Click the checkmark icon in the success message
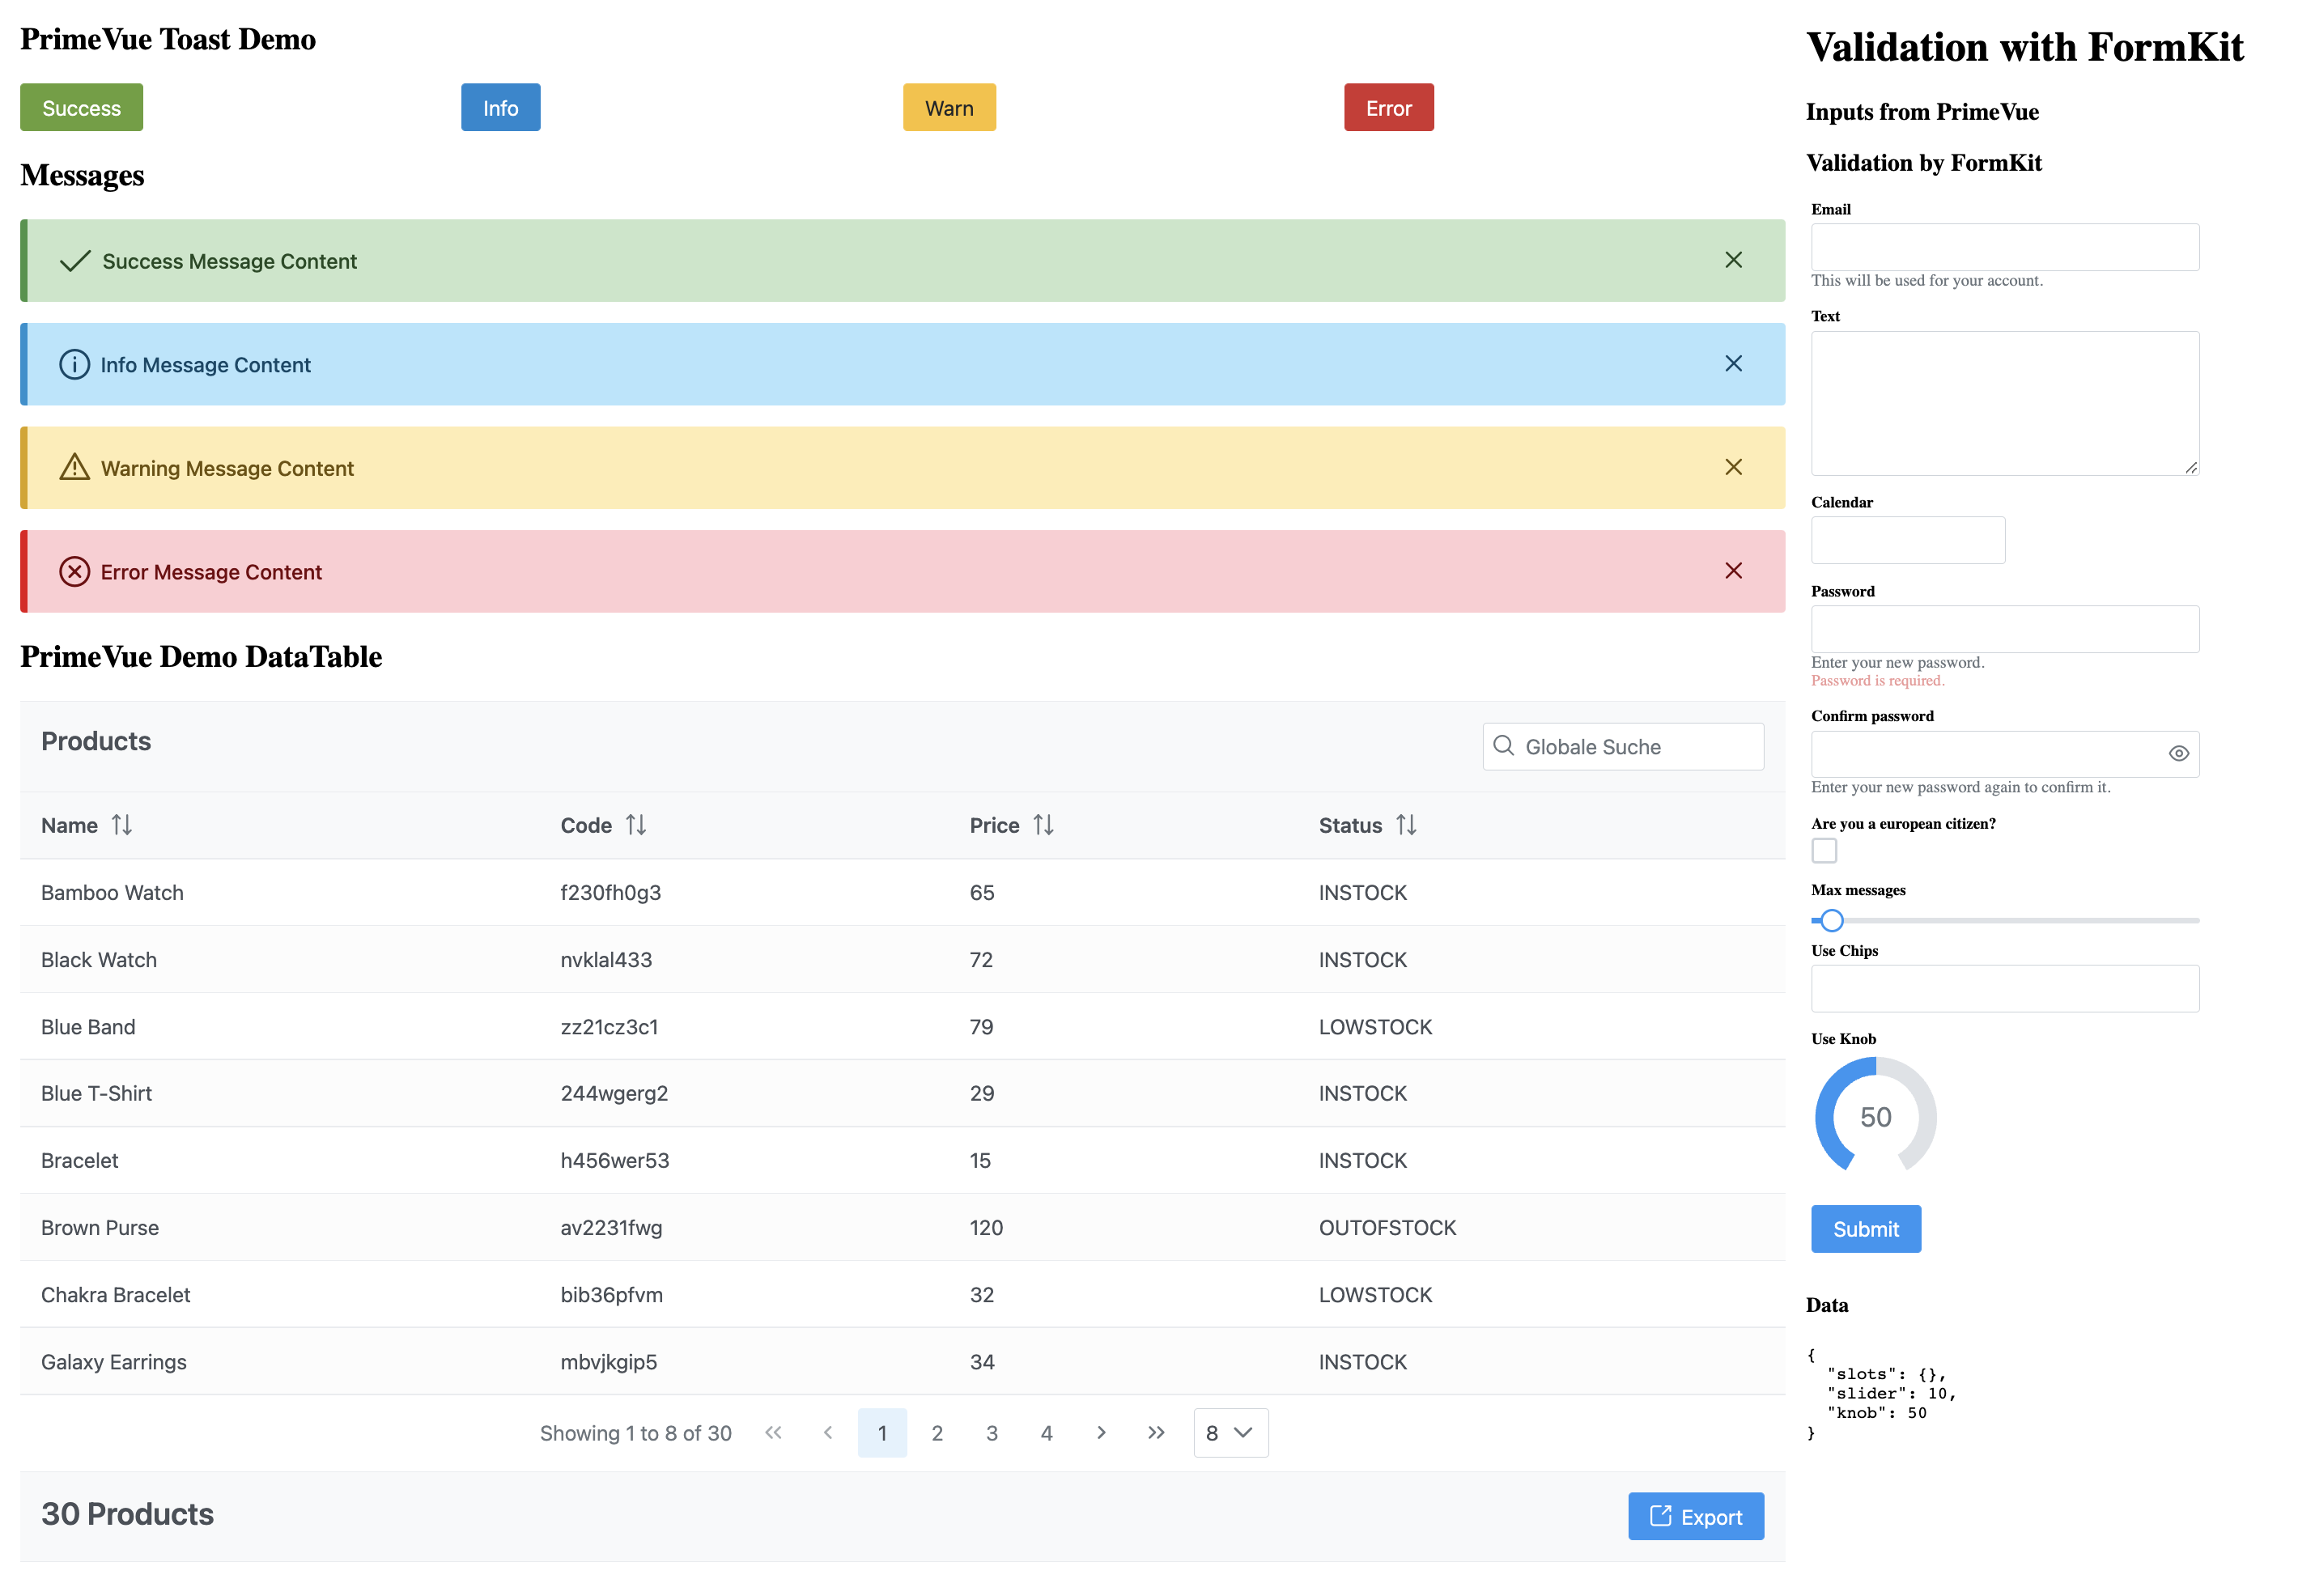The width and height of the screenshot is (2315, 1596). tap(75, 261)
